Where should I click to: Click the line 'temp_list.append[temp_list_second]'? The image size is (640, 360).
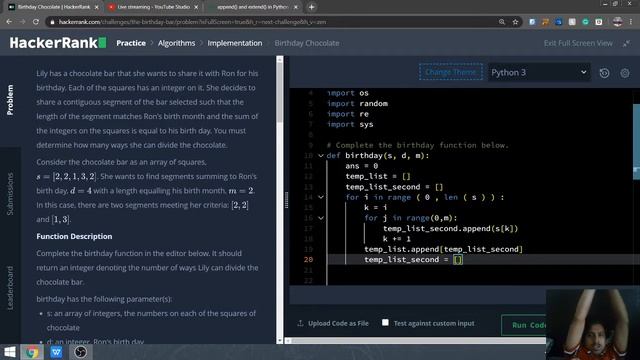[443, 249]
